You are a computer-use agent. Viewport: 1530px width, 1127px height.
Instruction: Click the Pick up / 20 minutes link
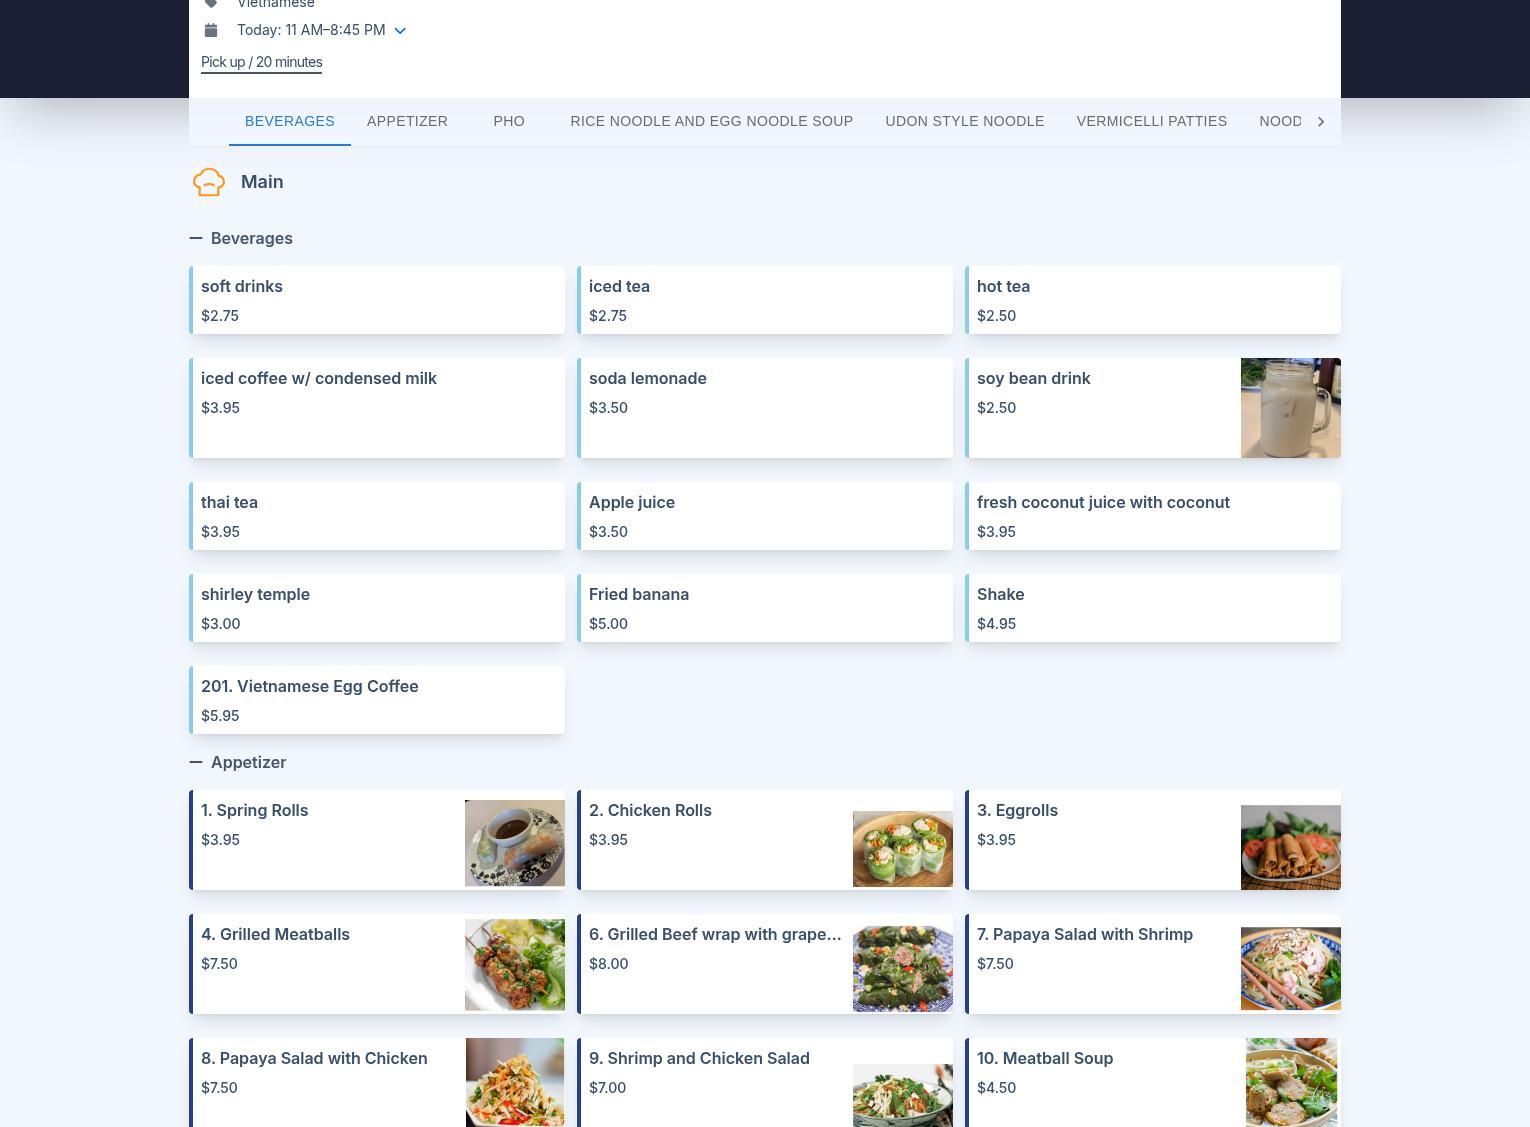[x=262, y=62]
